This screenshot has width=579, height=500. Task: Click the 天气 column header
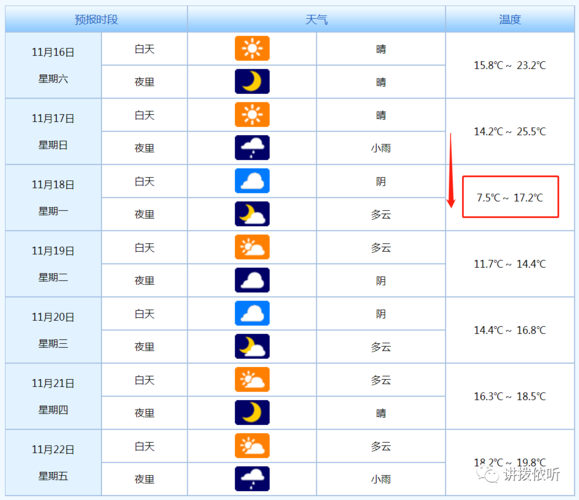316,19
